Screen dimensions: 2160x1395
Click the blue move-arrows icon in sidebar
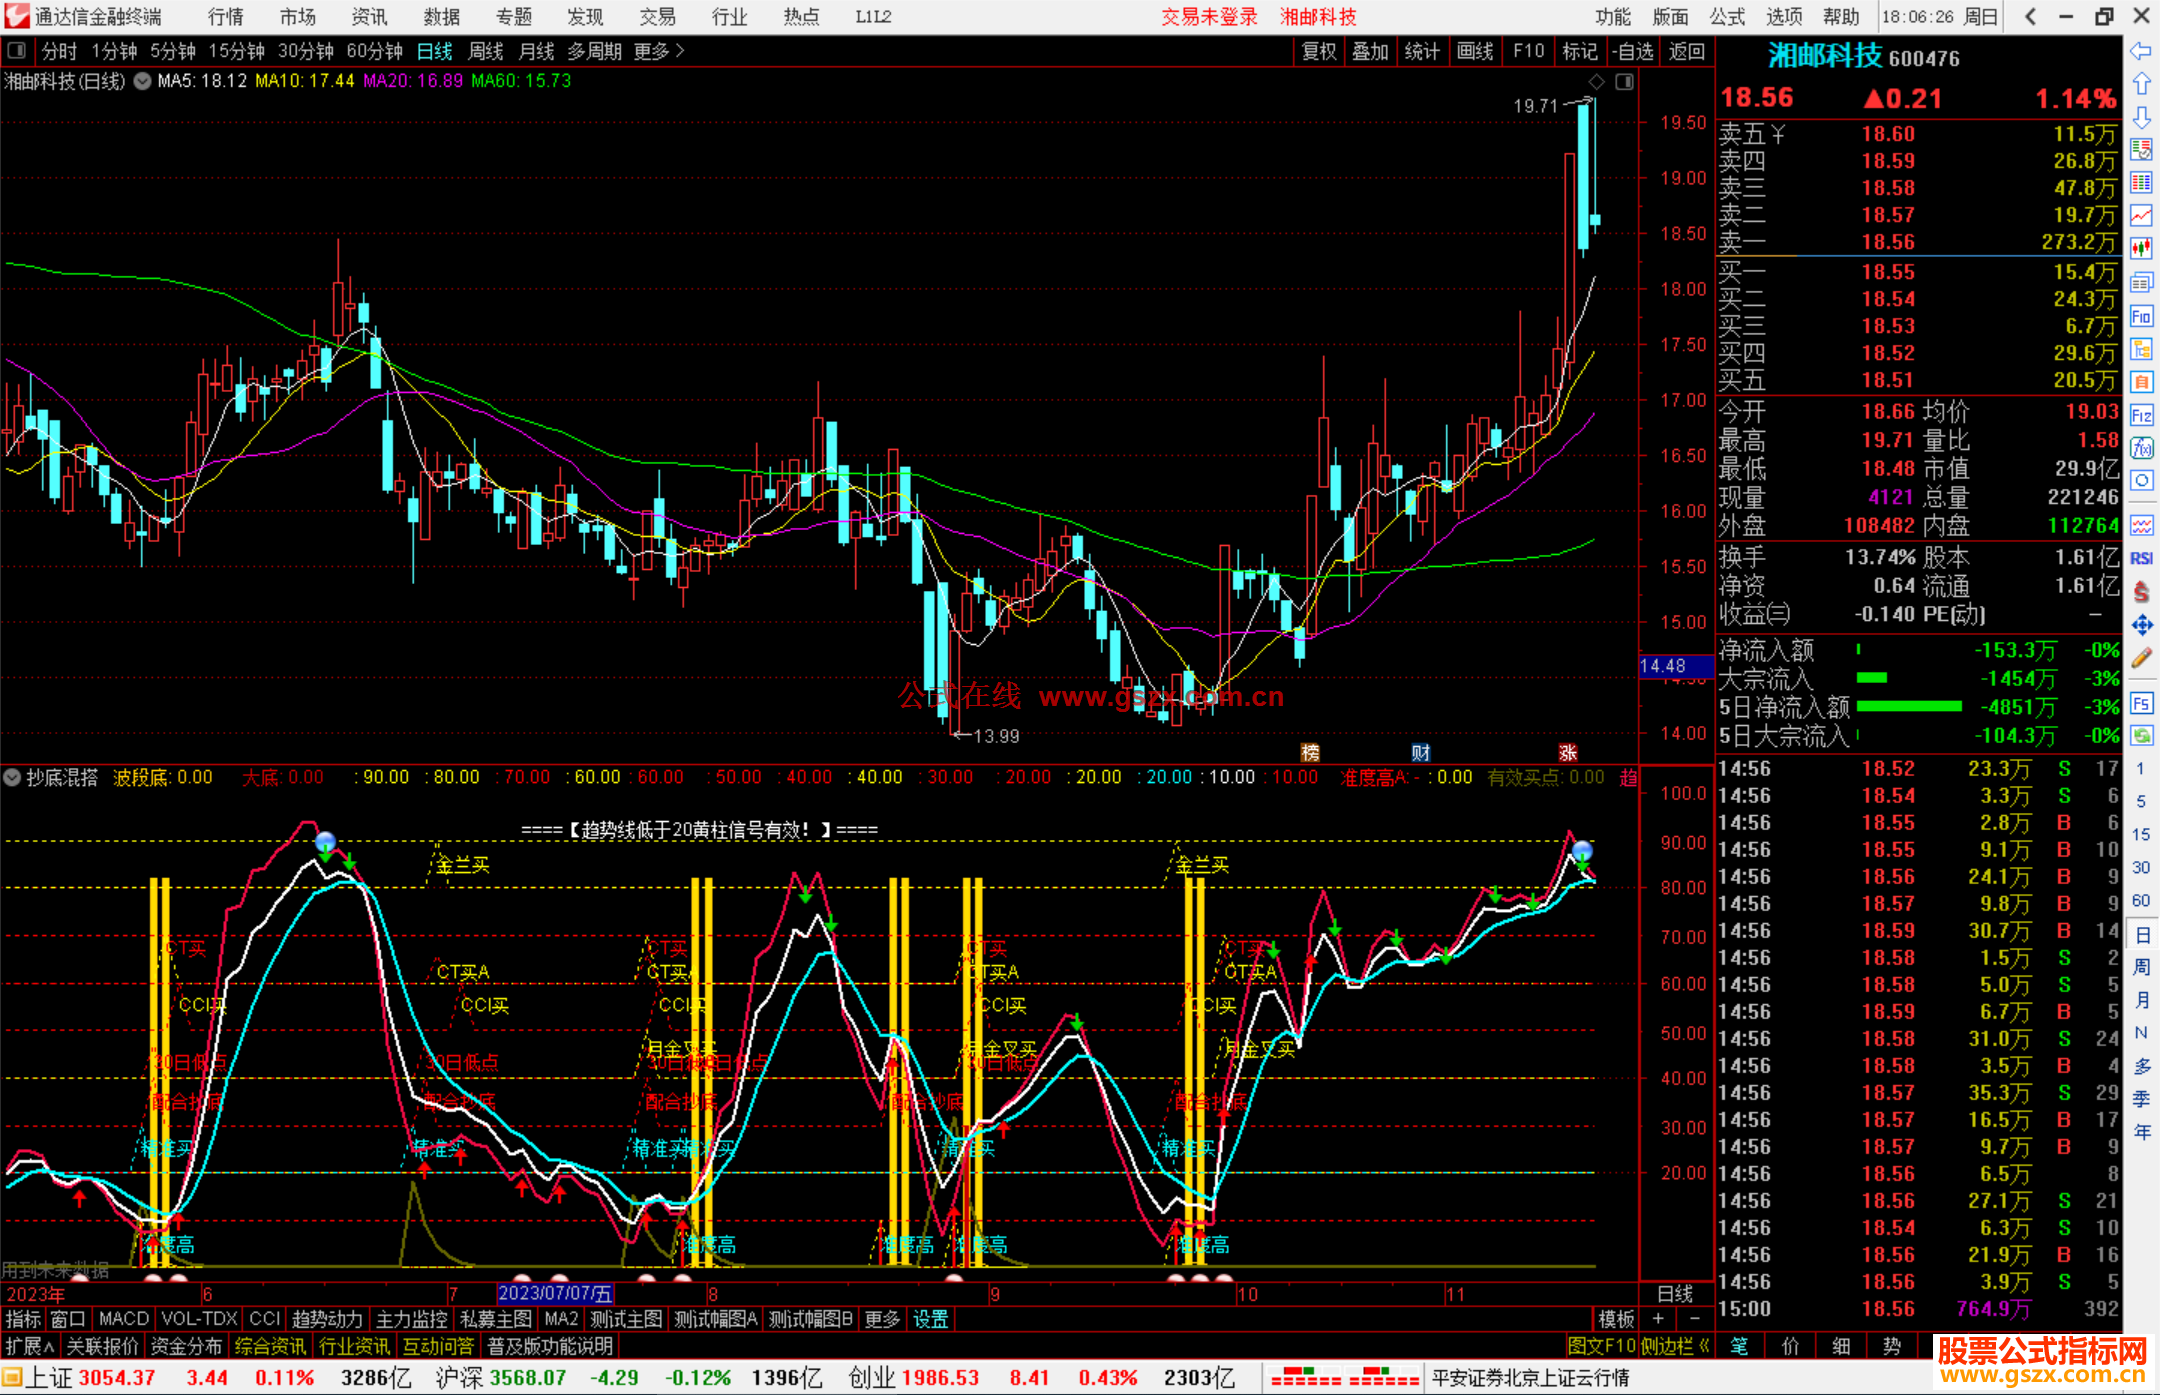2141,626
